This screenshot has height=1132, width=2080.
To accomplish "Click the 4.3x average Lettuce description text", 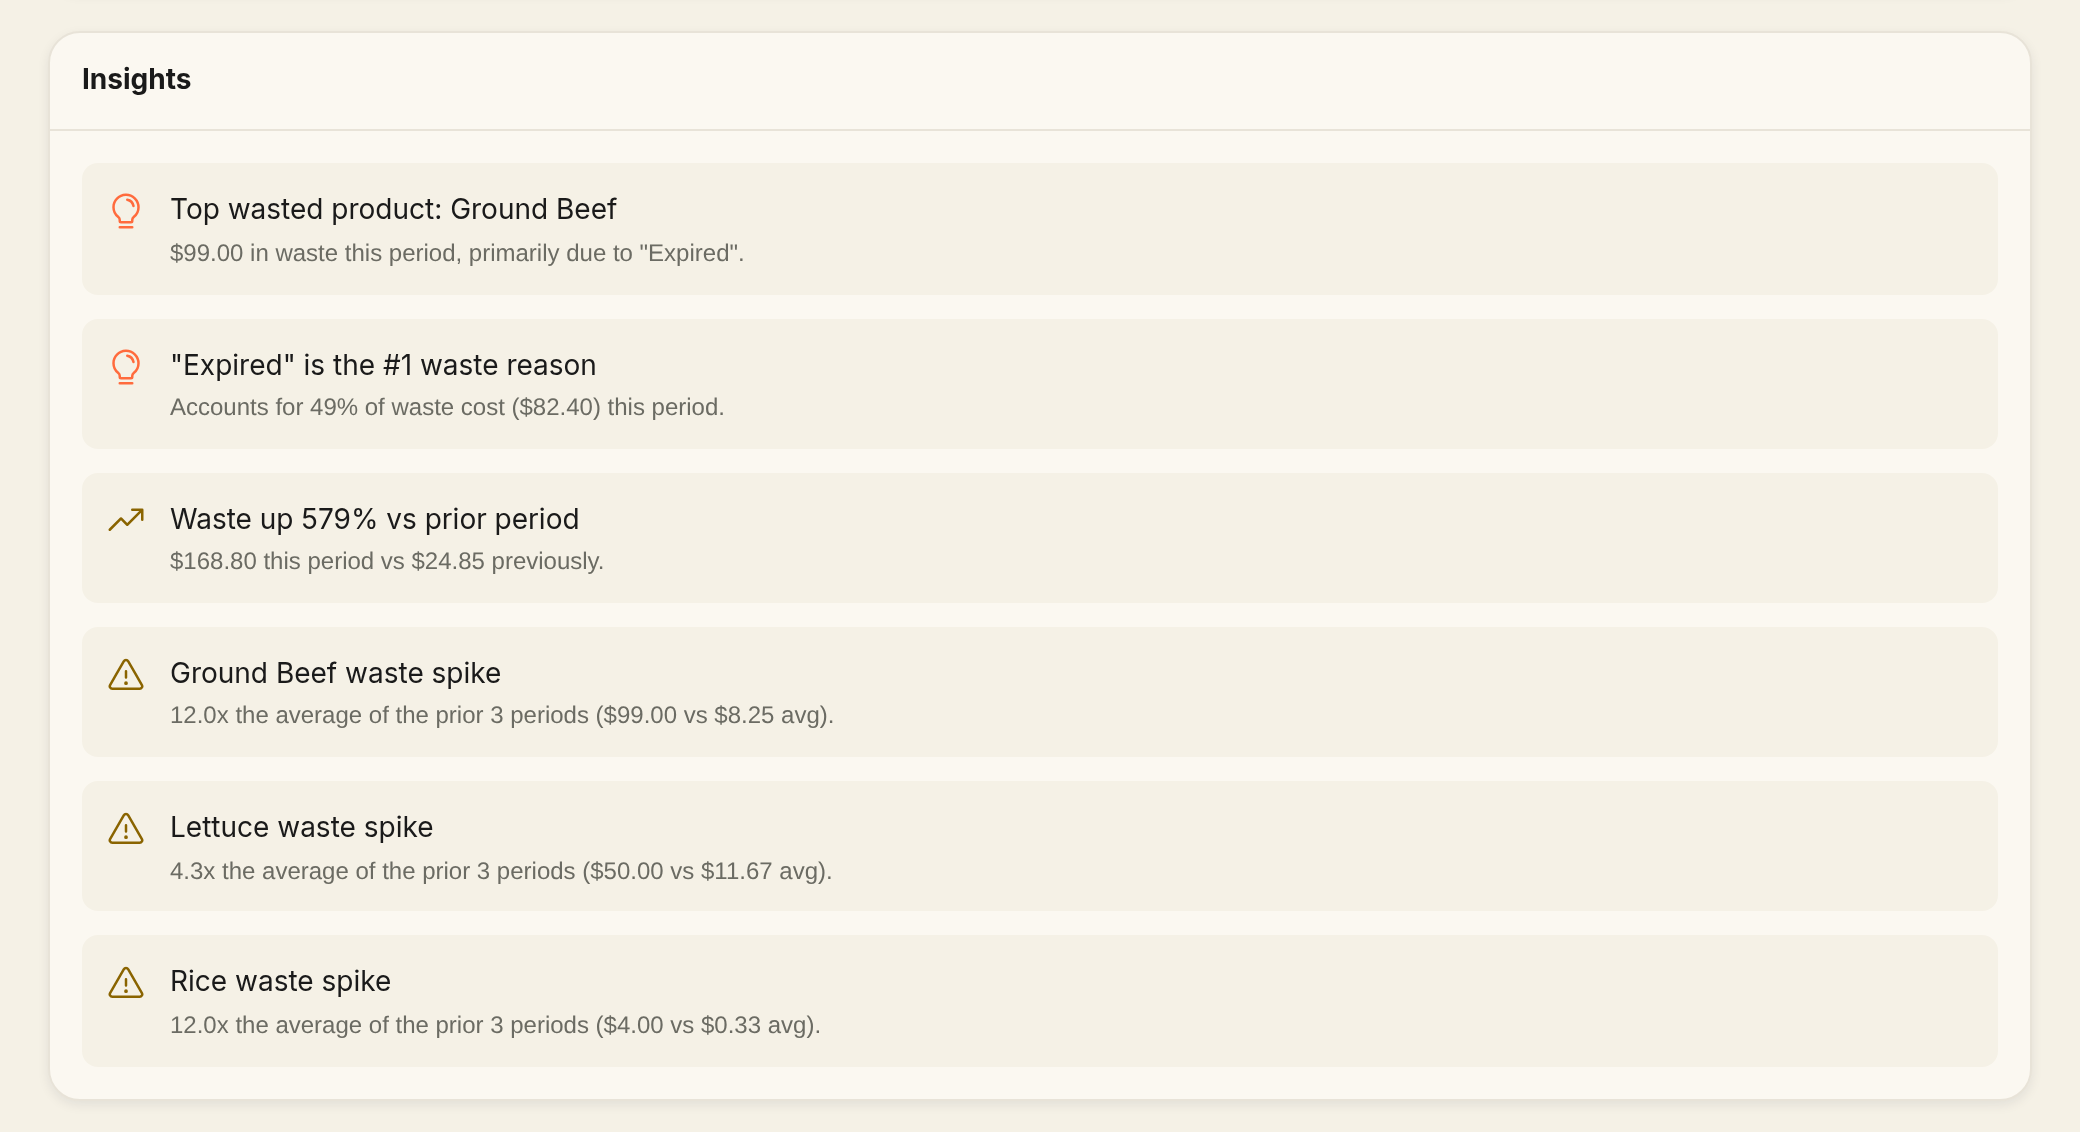I will coord(501,871).
